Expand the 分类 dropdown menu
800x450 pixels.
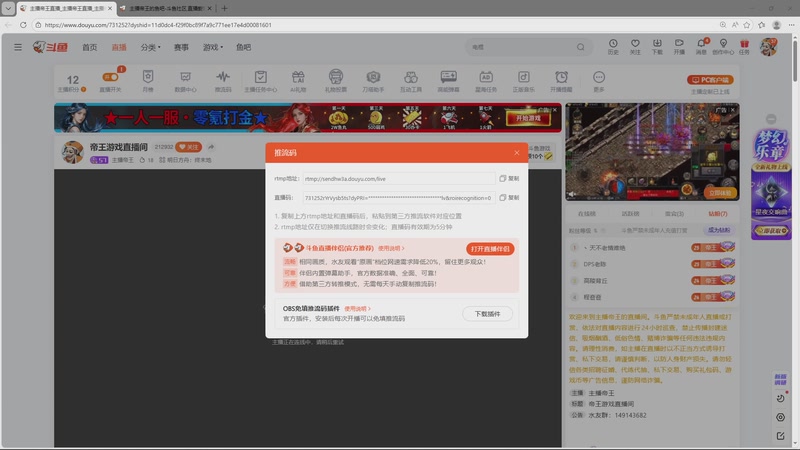pos(151,47)
